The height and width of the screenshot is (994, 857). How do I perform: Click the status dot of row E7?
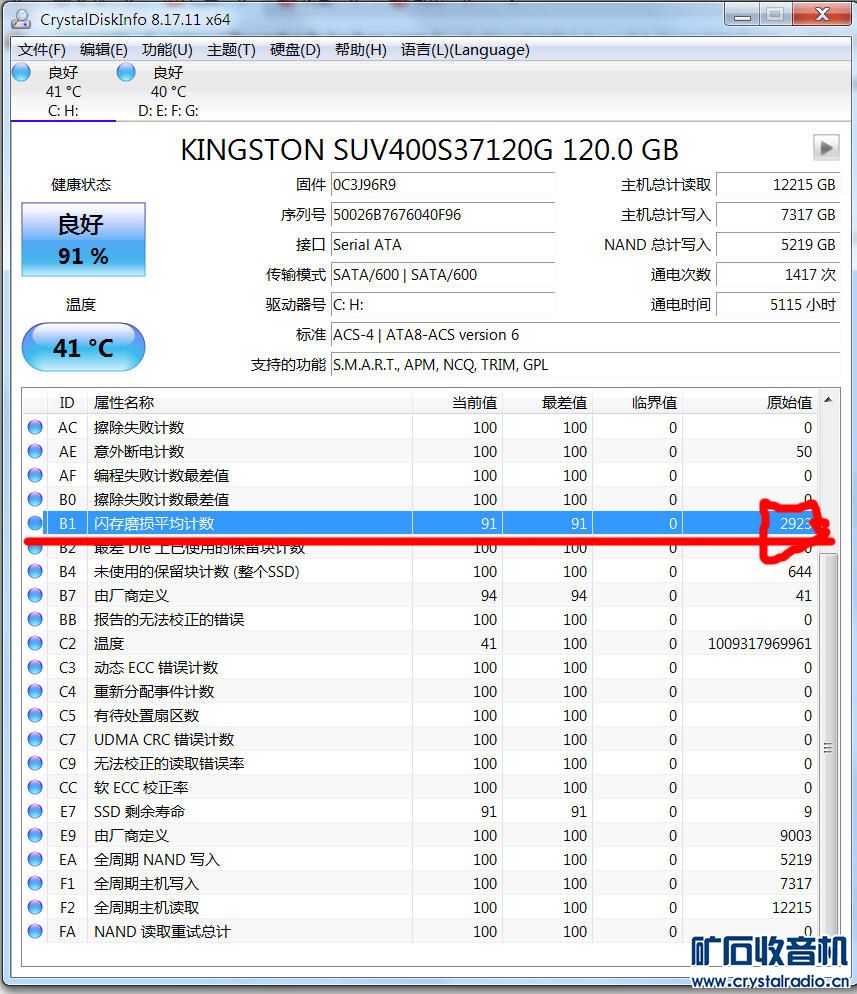pyautogui.click(x=35, y=811)
